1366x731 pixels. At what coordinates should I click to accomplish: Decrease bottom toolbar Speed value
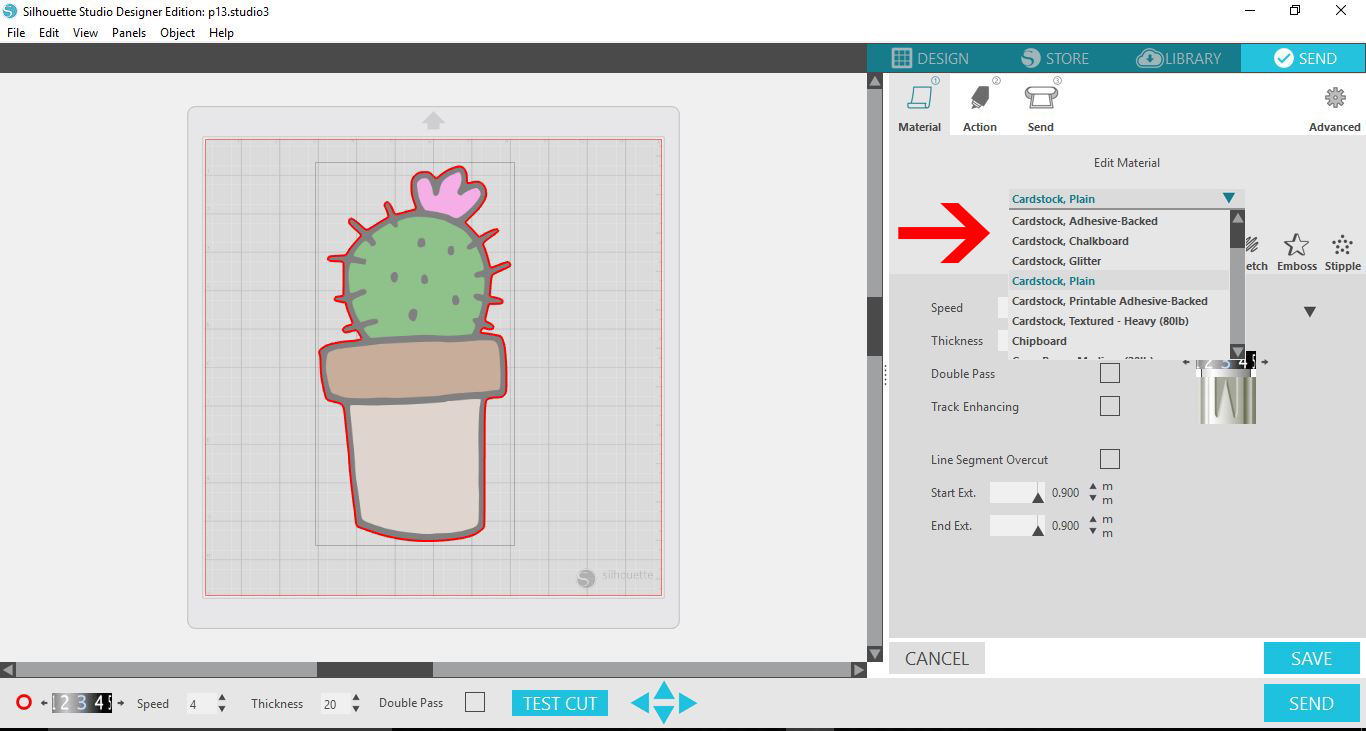[222, 709]
